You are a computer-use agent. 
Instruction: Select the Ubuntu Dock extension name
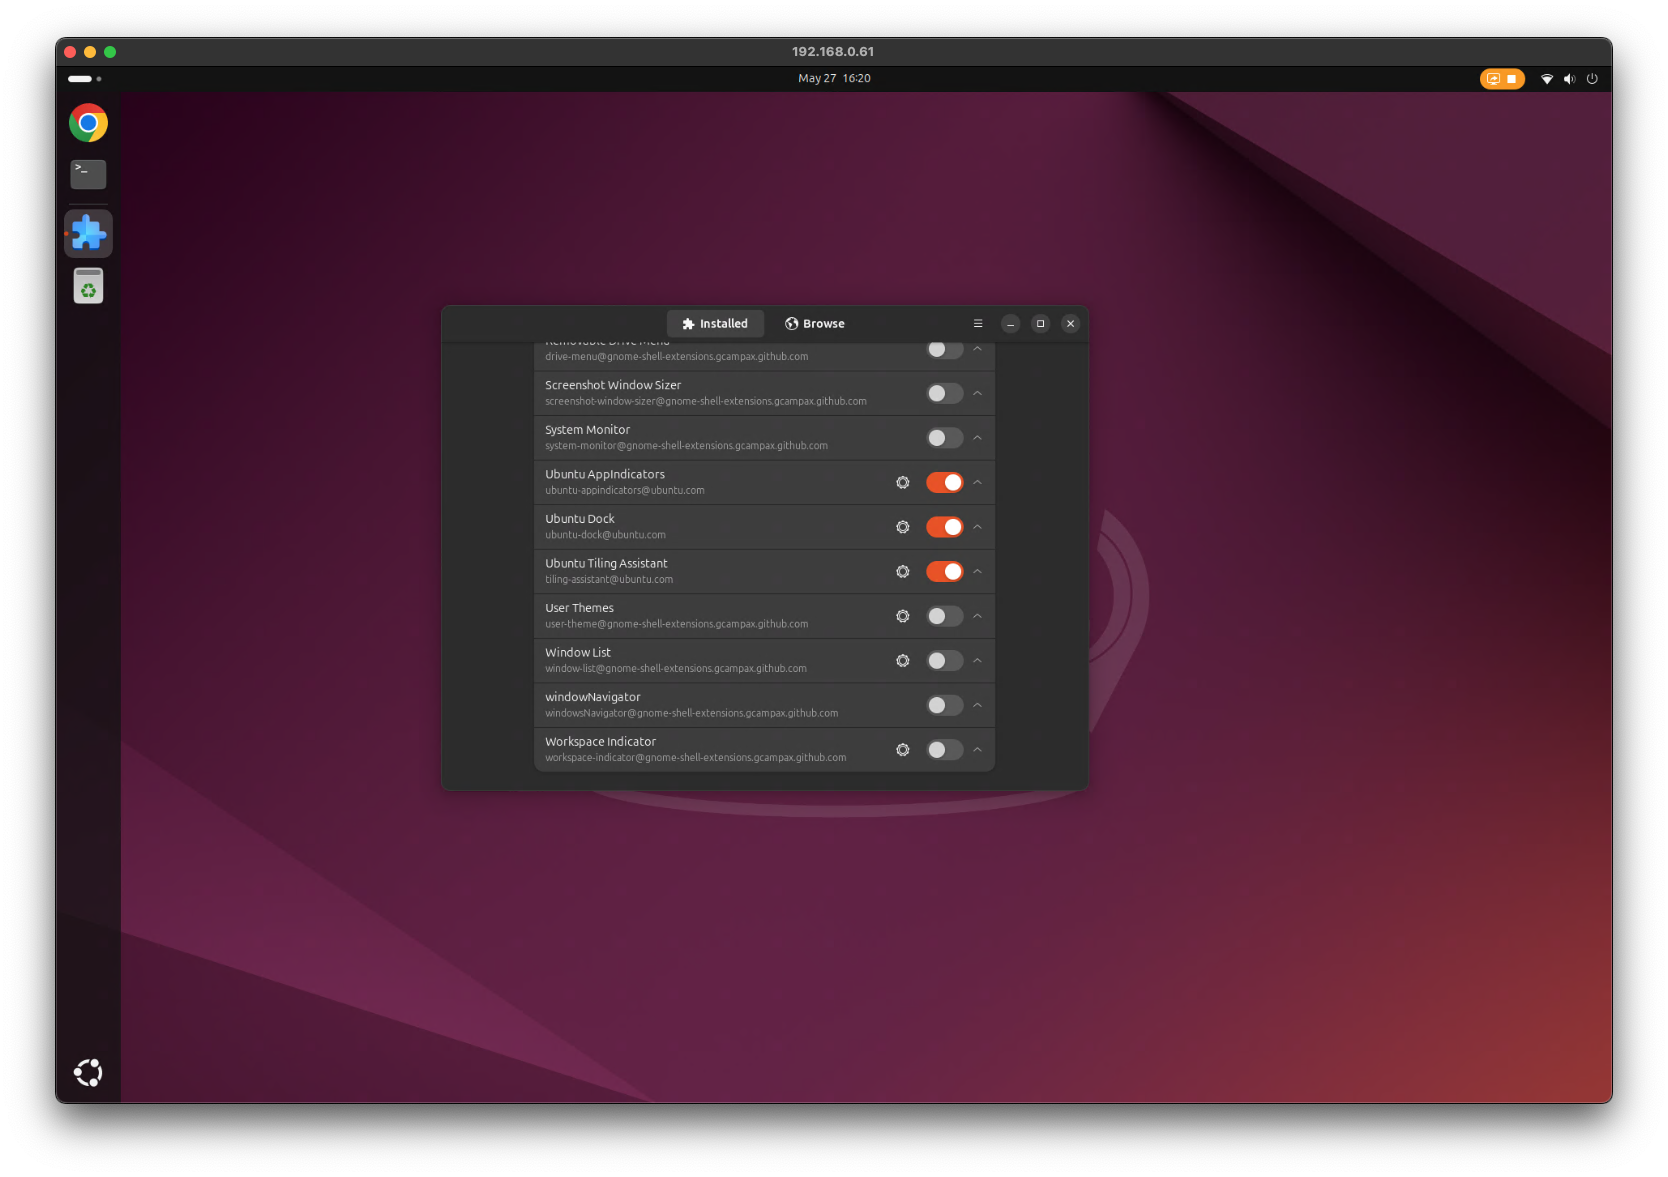click(580, 519)
